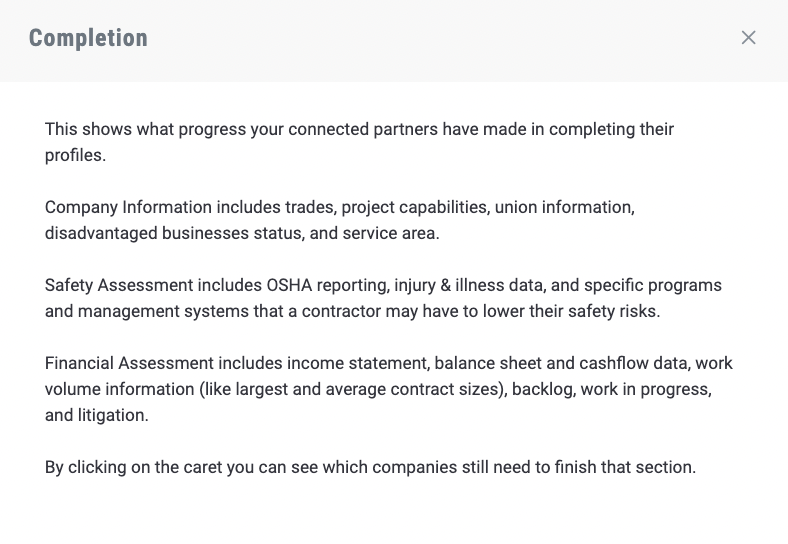Close the Completion dialog with the X

[x=748, y=38]
